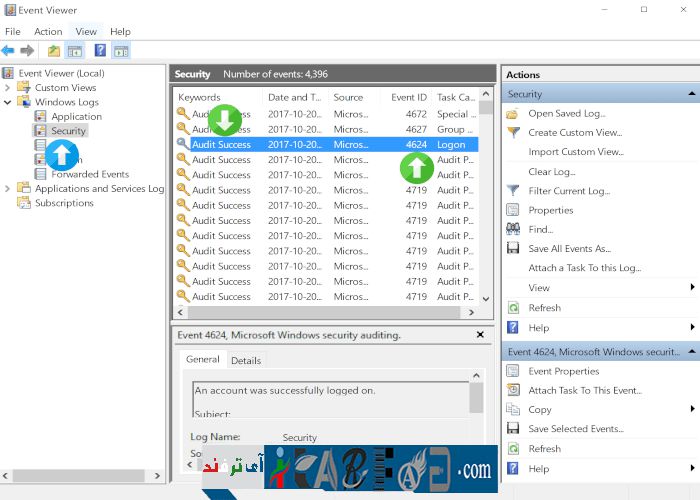Image resolution: width=700 pixels, height=500 pixels.
Task: Open the View menu
Action: pyautogui.click(x=86, y=32)
